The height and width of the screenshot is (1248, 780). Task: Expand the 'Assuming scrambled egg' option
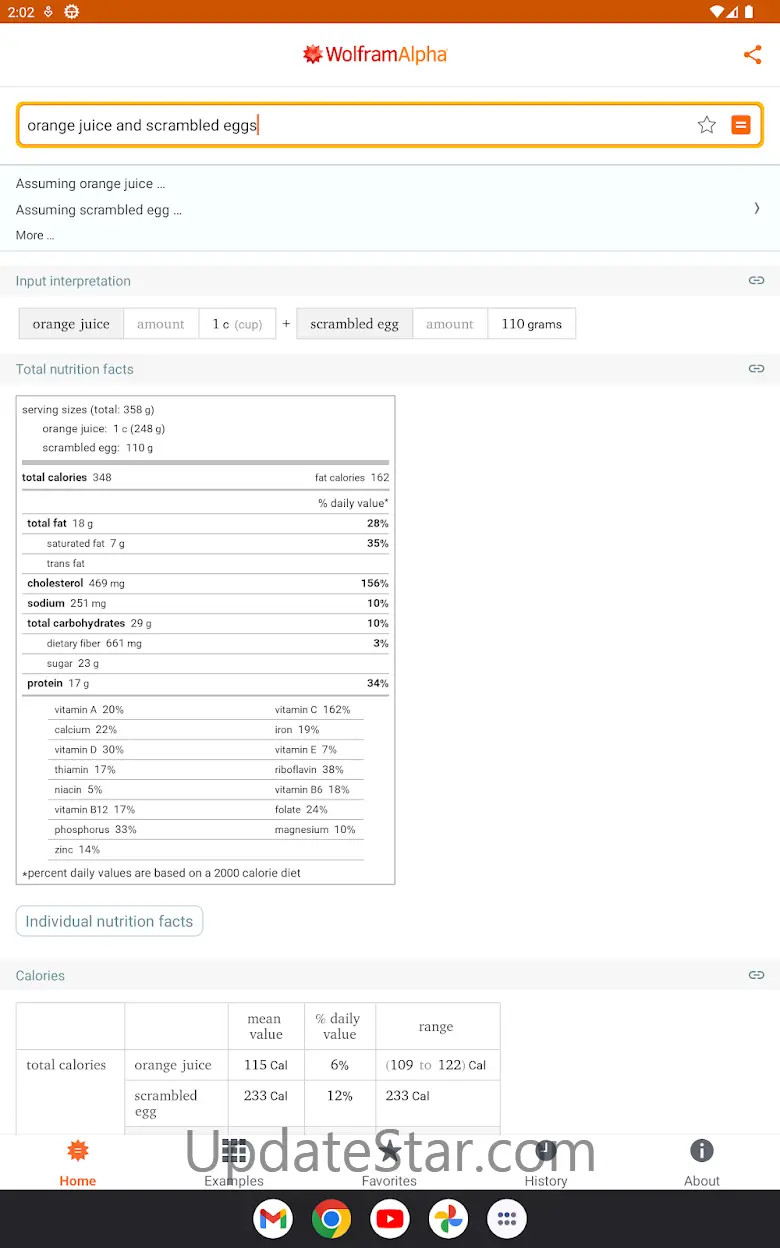(99, 210)
